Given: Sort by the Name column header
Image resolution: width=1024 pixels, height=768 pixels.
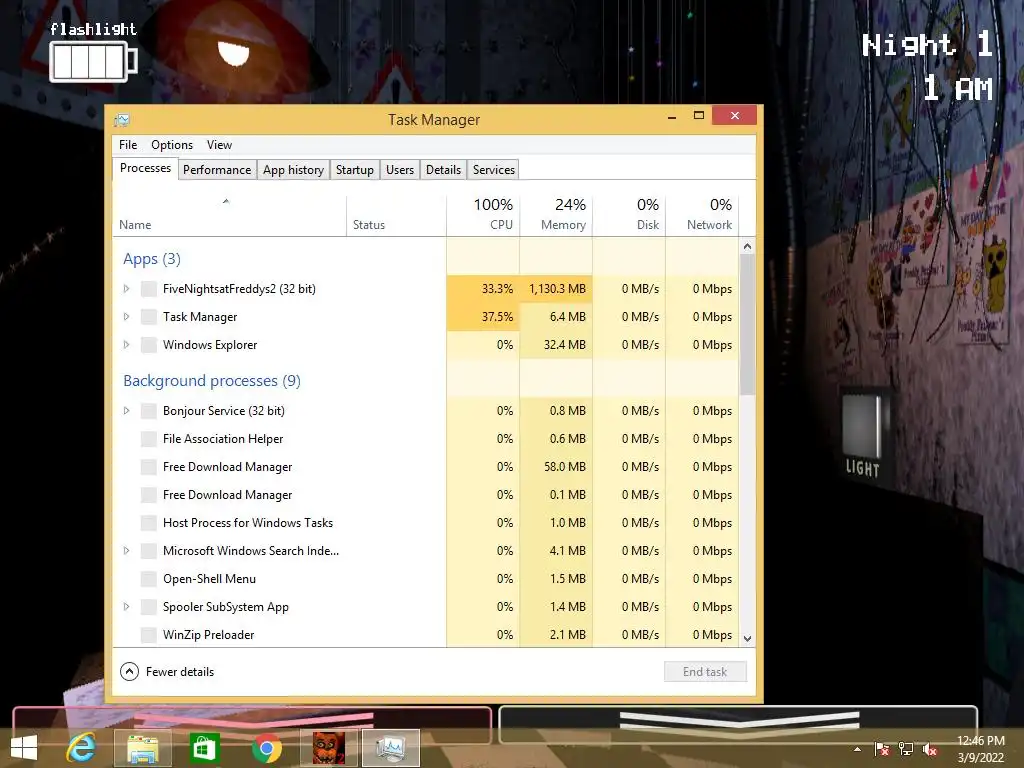Looking at the screenshot, I should 229,216.
